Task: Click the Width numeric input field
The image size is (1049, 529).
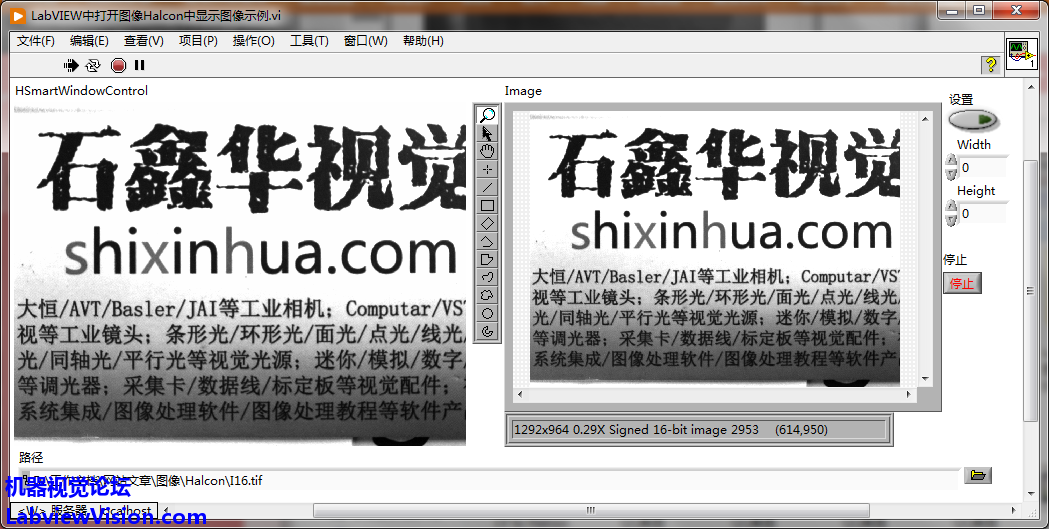Action: coord(982,168)
